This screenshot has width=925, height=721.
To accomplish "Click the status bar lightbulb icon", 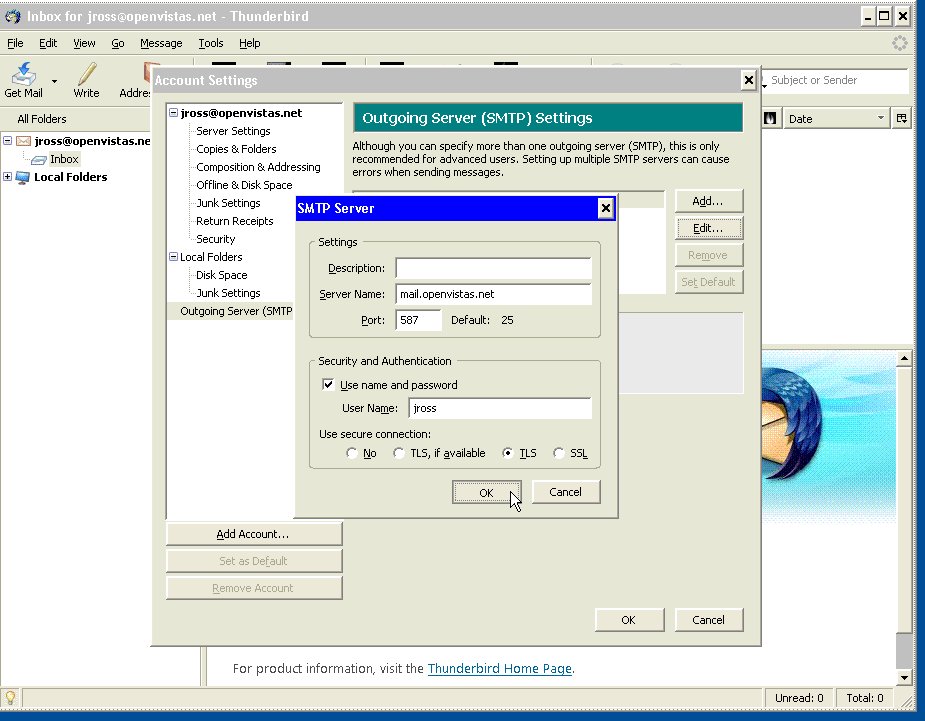I will pos(10,697).
